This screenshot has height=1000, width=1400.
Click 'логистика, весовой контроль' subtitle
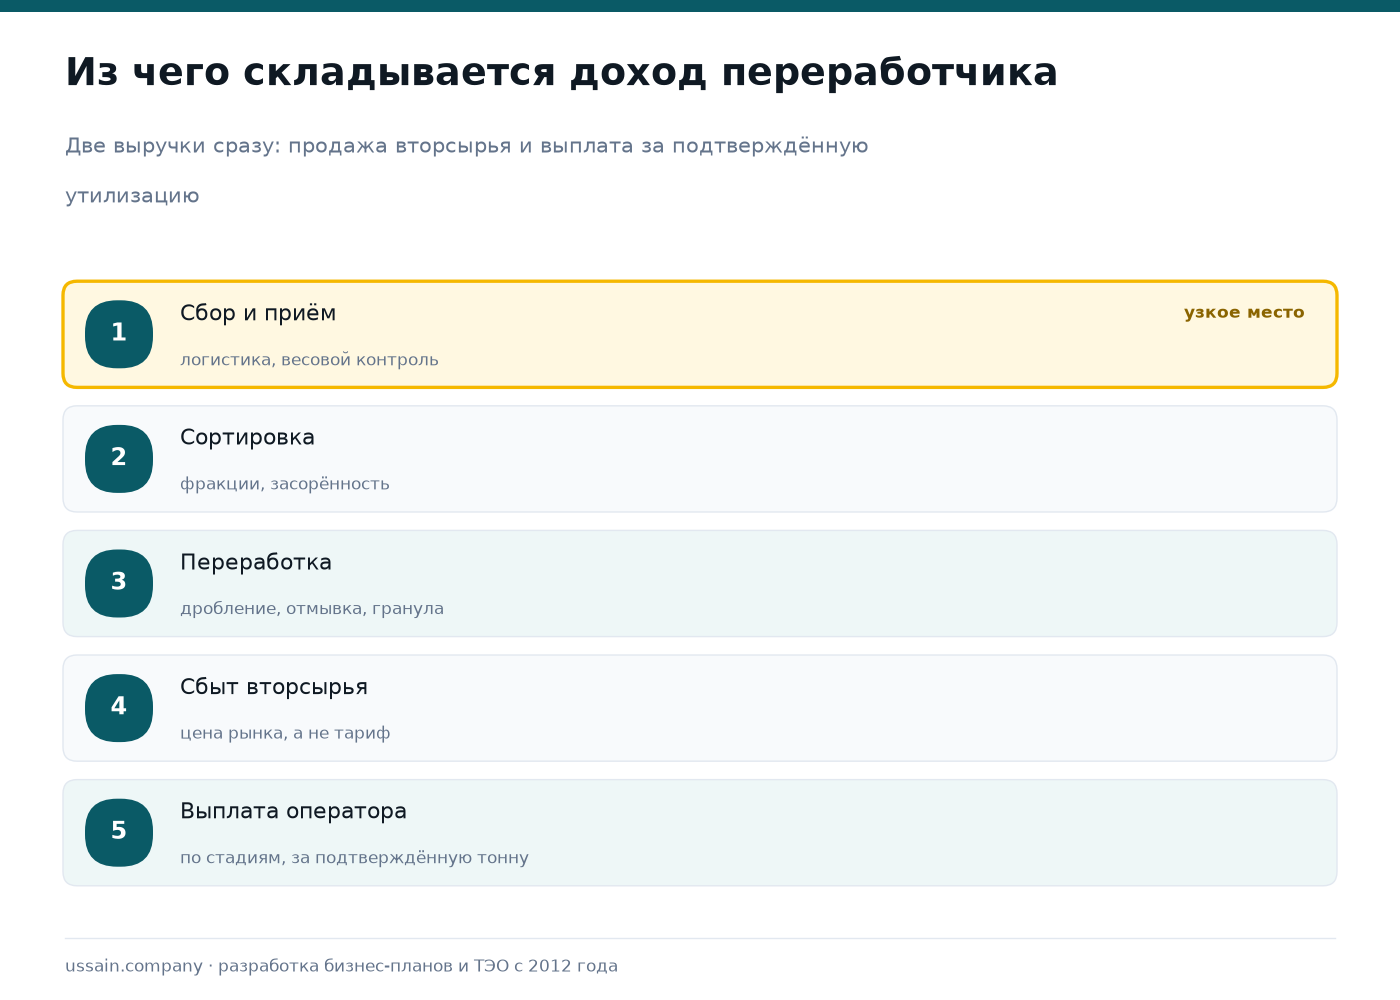click(x=309, y=359)
